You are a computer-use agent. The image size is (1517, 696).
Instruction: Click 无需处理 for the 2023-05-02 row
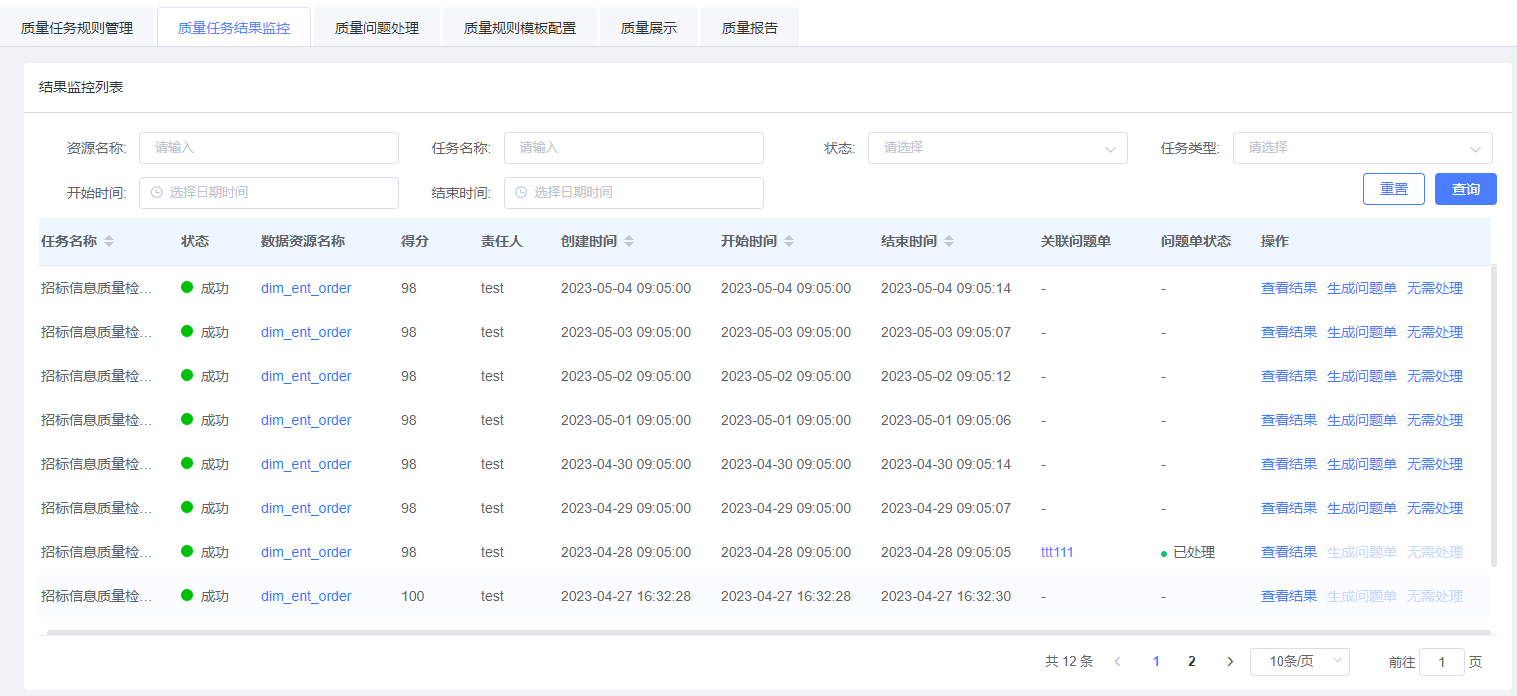1435,376
